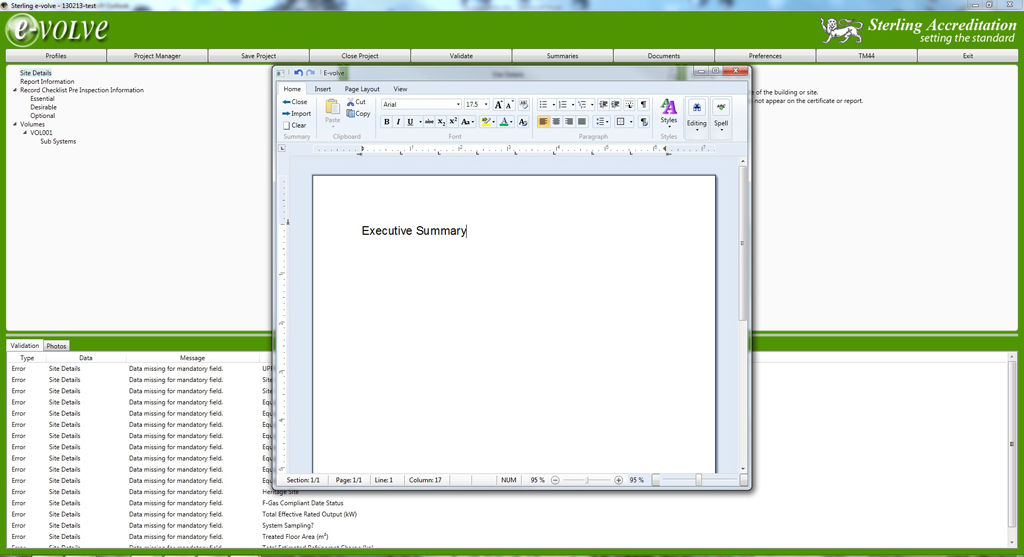This screenshot has height=557, width=1024.
Task: Apply superscript formatting
Action: pyautogui.click(x=453, y=122)
